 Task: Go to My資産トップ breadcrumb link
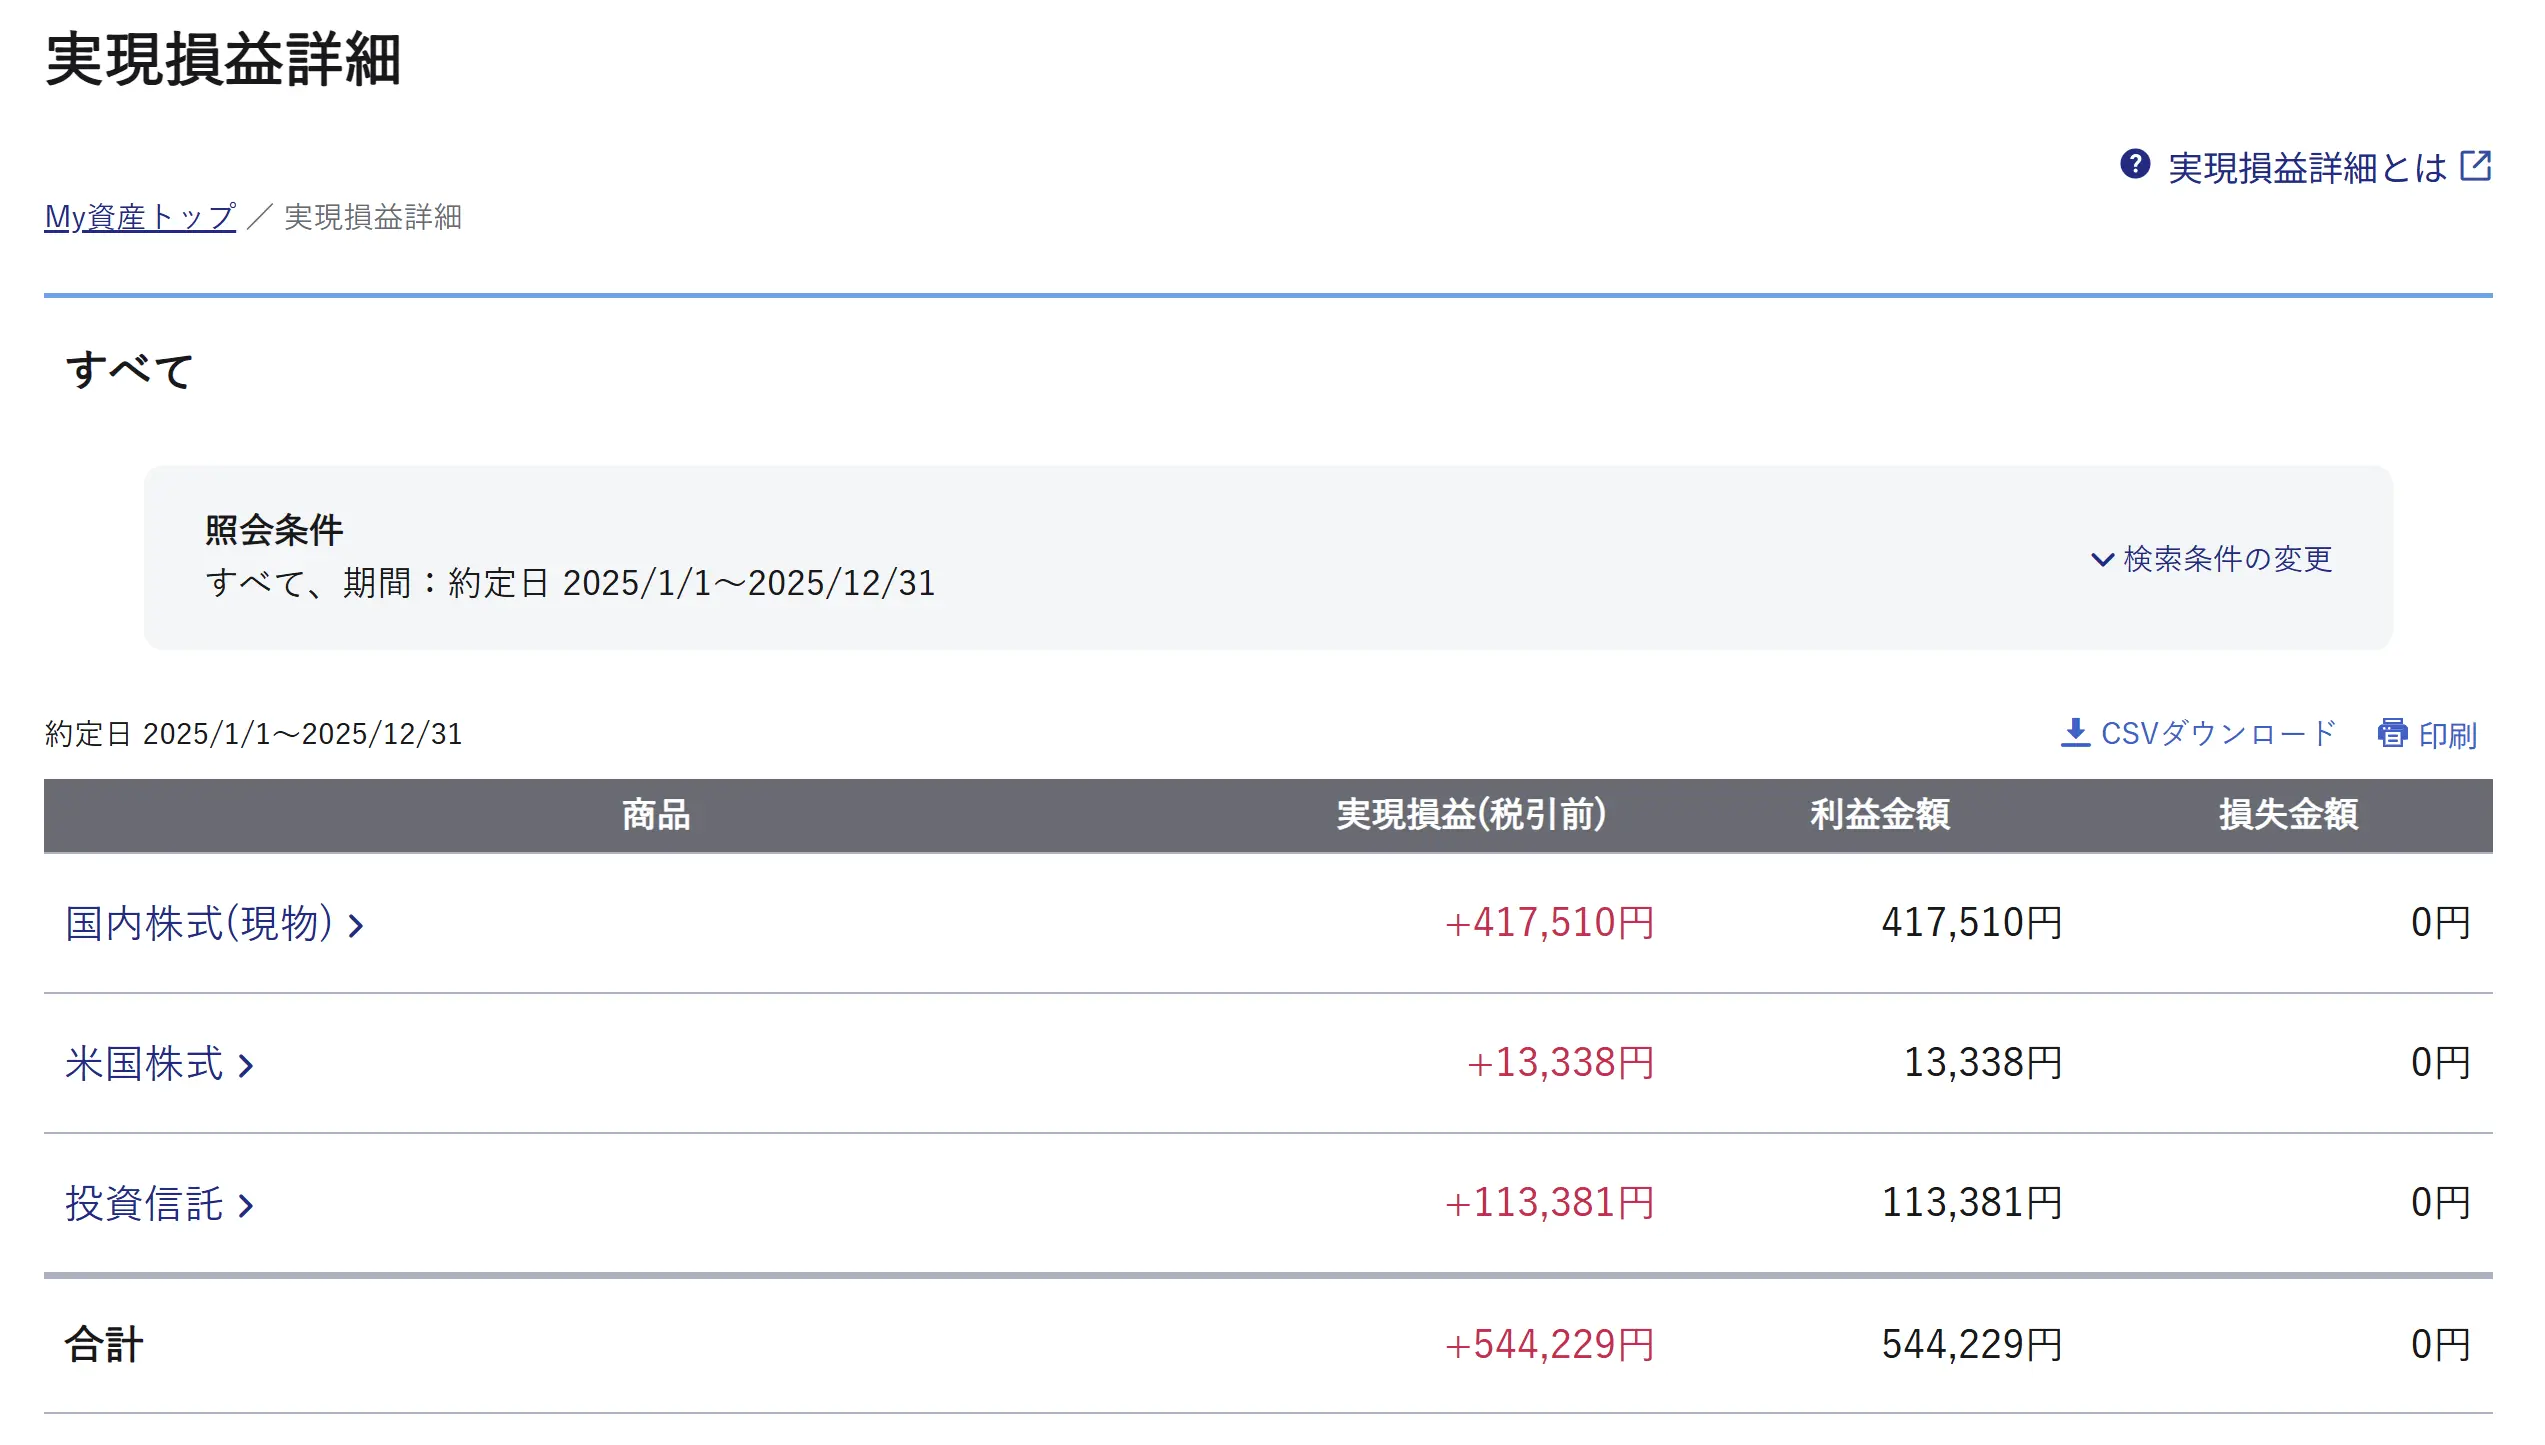click(140, 217)
